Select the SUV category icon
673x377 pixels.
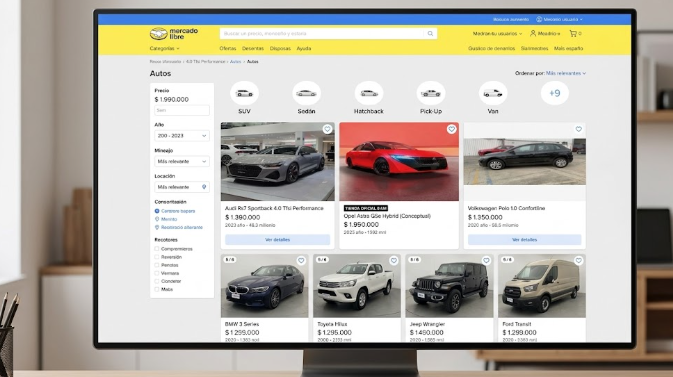click(244, 93)
